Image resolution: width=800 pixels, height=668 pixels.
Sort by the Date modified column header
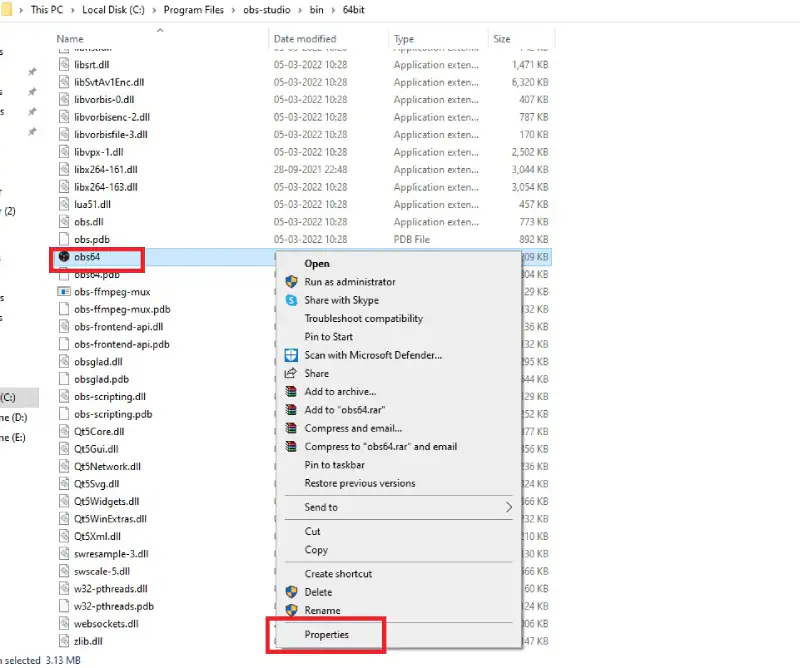[x=305, y=39]
